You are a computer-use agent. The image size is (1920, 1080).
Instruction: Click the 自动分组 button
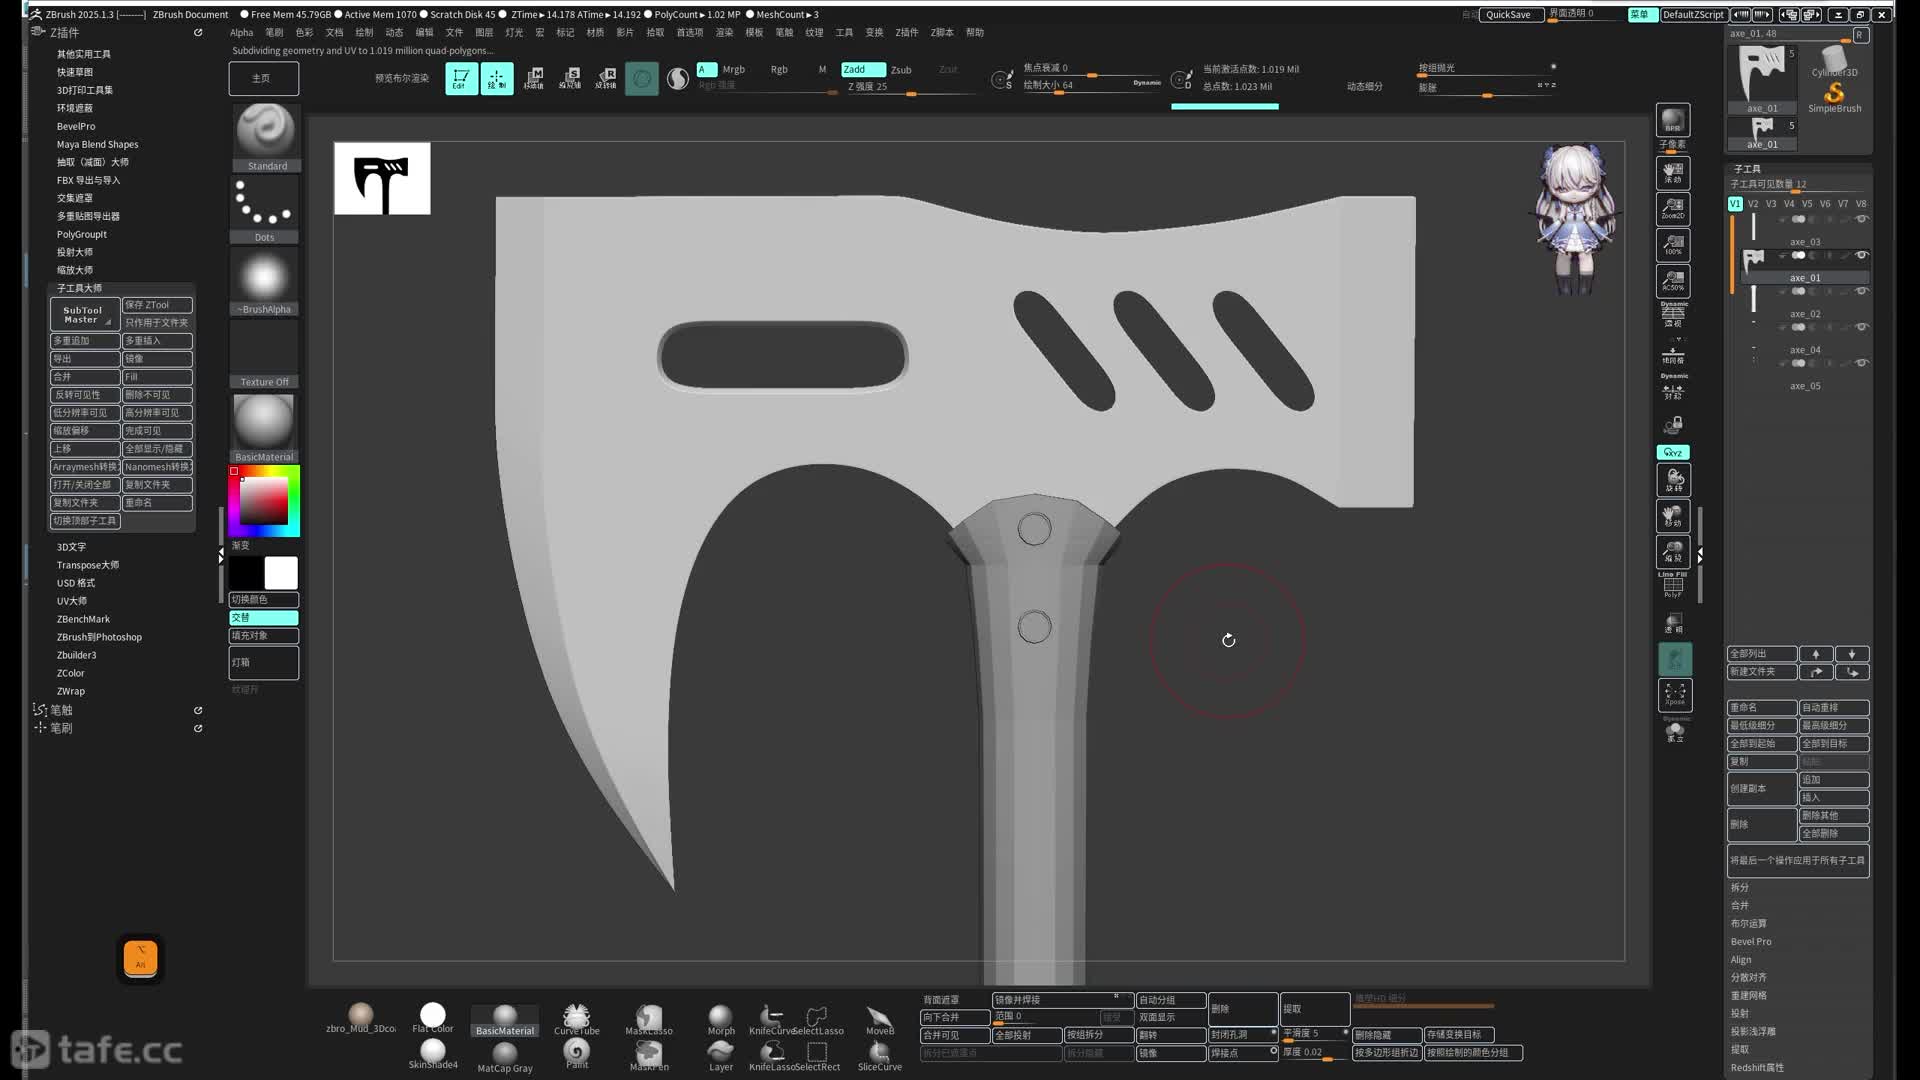click(1171, 1000)
